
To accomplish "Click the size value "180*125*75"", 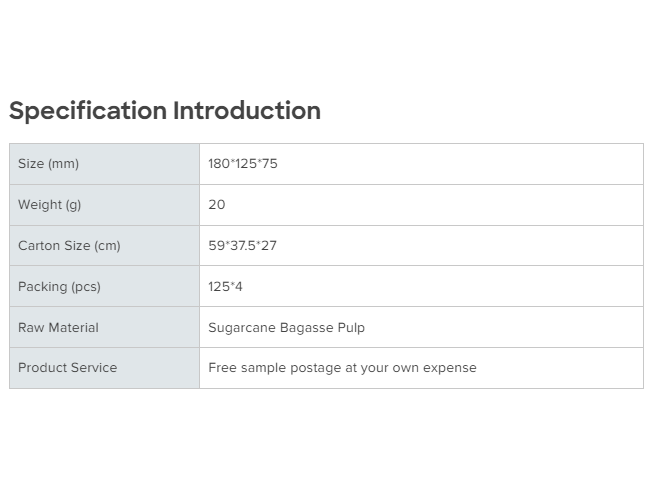I will [x=243, y=164].
